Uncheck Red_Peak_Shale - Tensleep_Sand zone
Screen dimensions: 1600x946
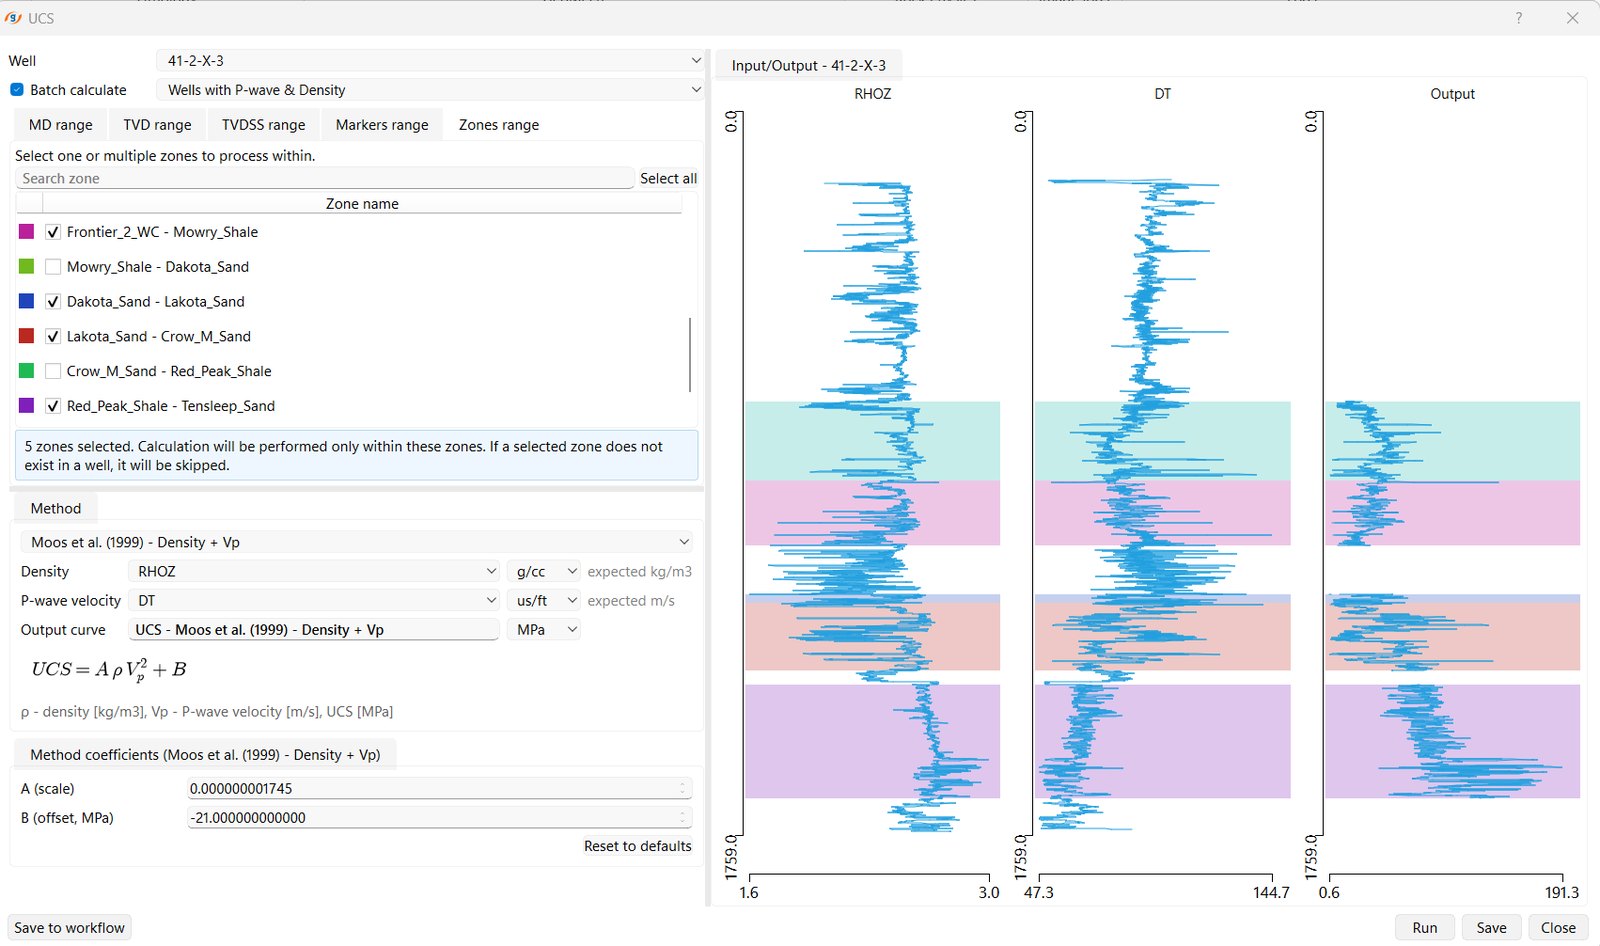(53, 406)
